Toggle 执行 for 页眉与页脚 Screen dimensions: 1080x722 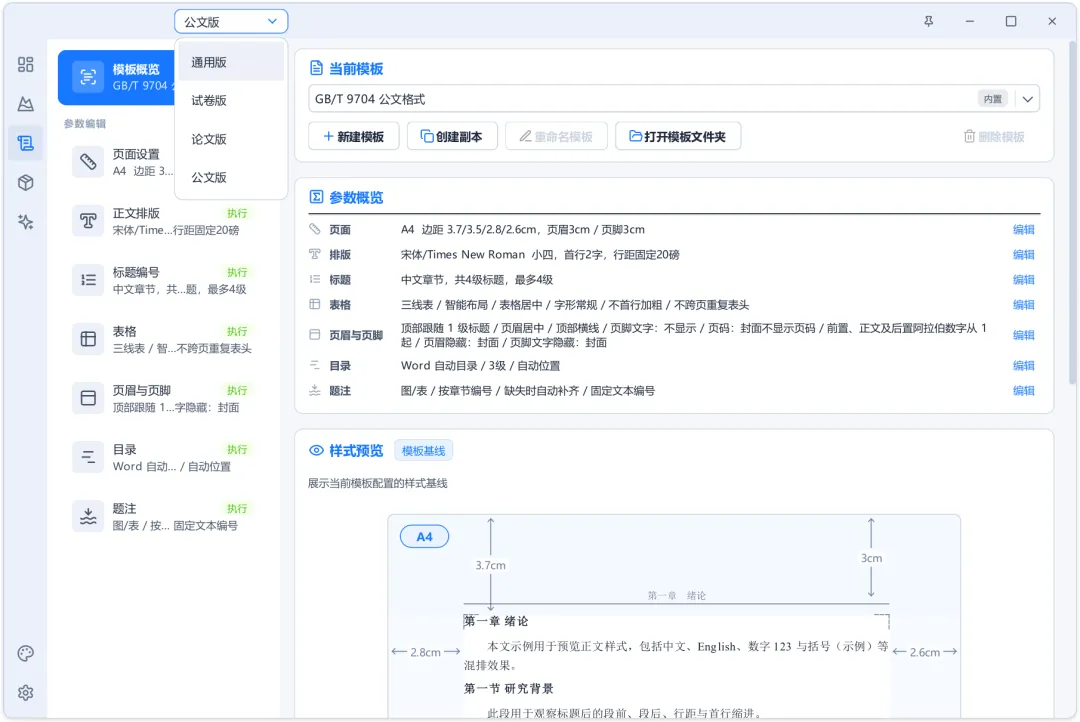[237, 391]
